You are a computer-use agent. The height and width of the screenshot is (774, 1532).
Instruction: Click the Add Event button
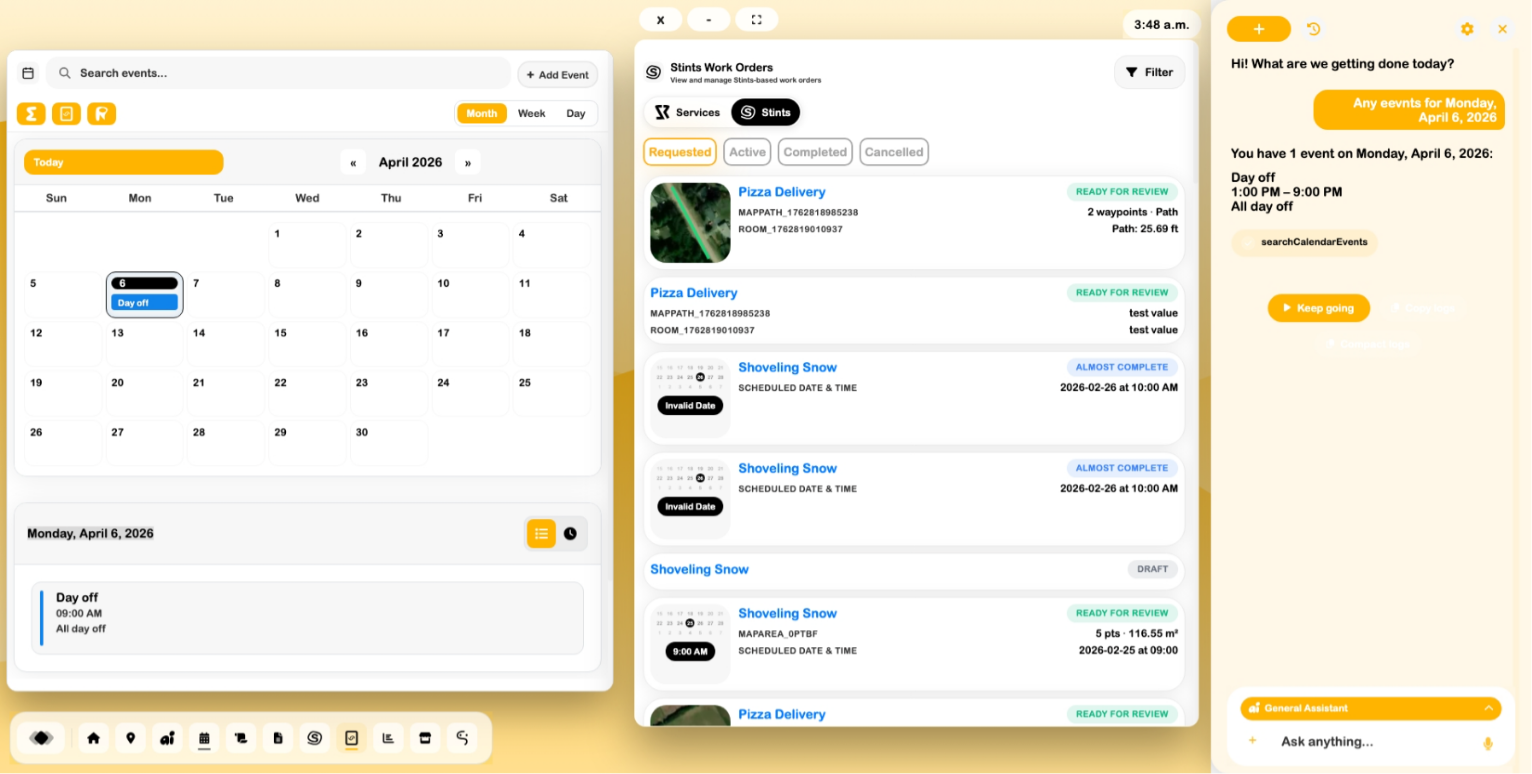point(557,75)
